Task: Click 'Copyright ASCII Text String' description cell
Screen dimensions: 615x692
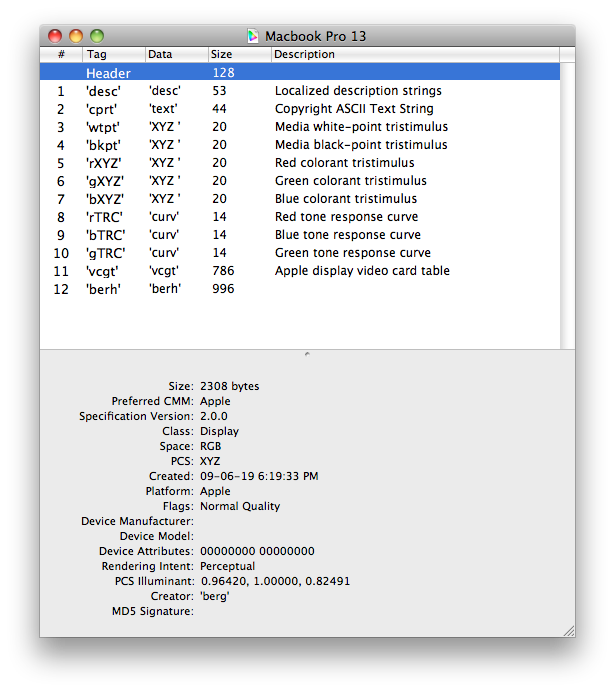Action: click(354, 109)
